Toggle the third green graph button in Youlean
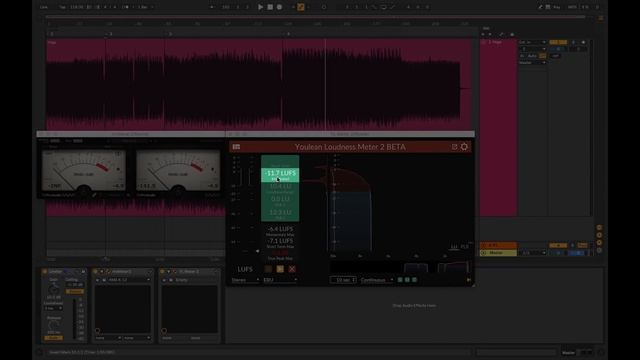Viewport: 640px width, 360px height. pyautogui.click(x=414, y=280)
